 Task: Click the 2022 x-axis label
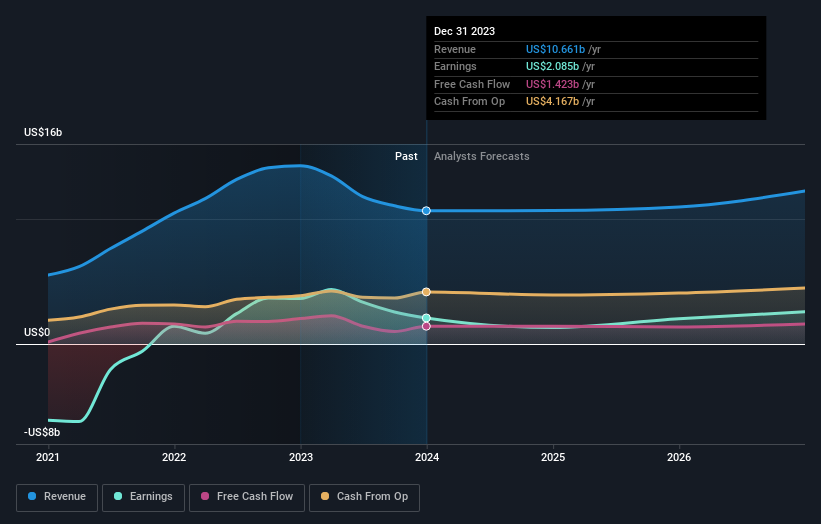coord(174,457)
